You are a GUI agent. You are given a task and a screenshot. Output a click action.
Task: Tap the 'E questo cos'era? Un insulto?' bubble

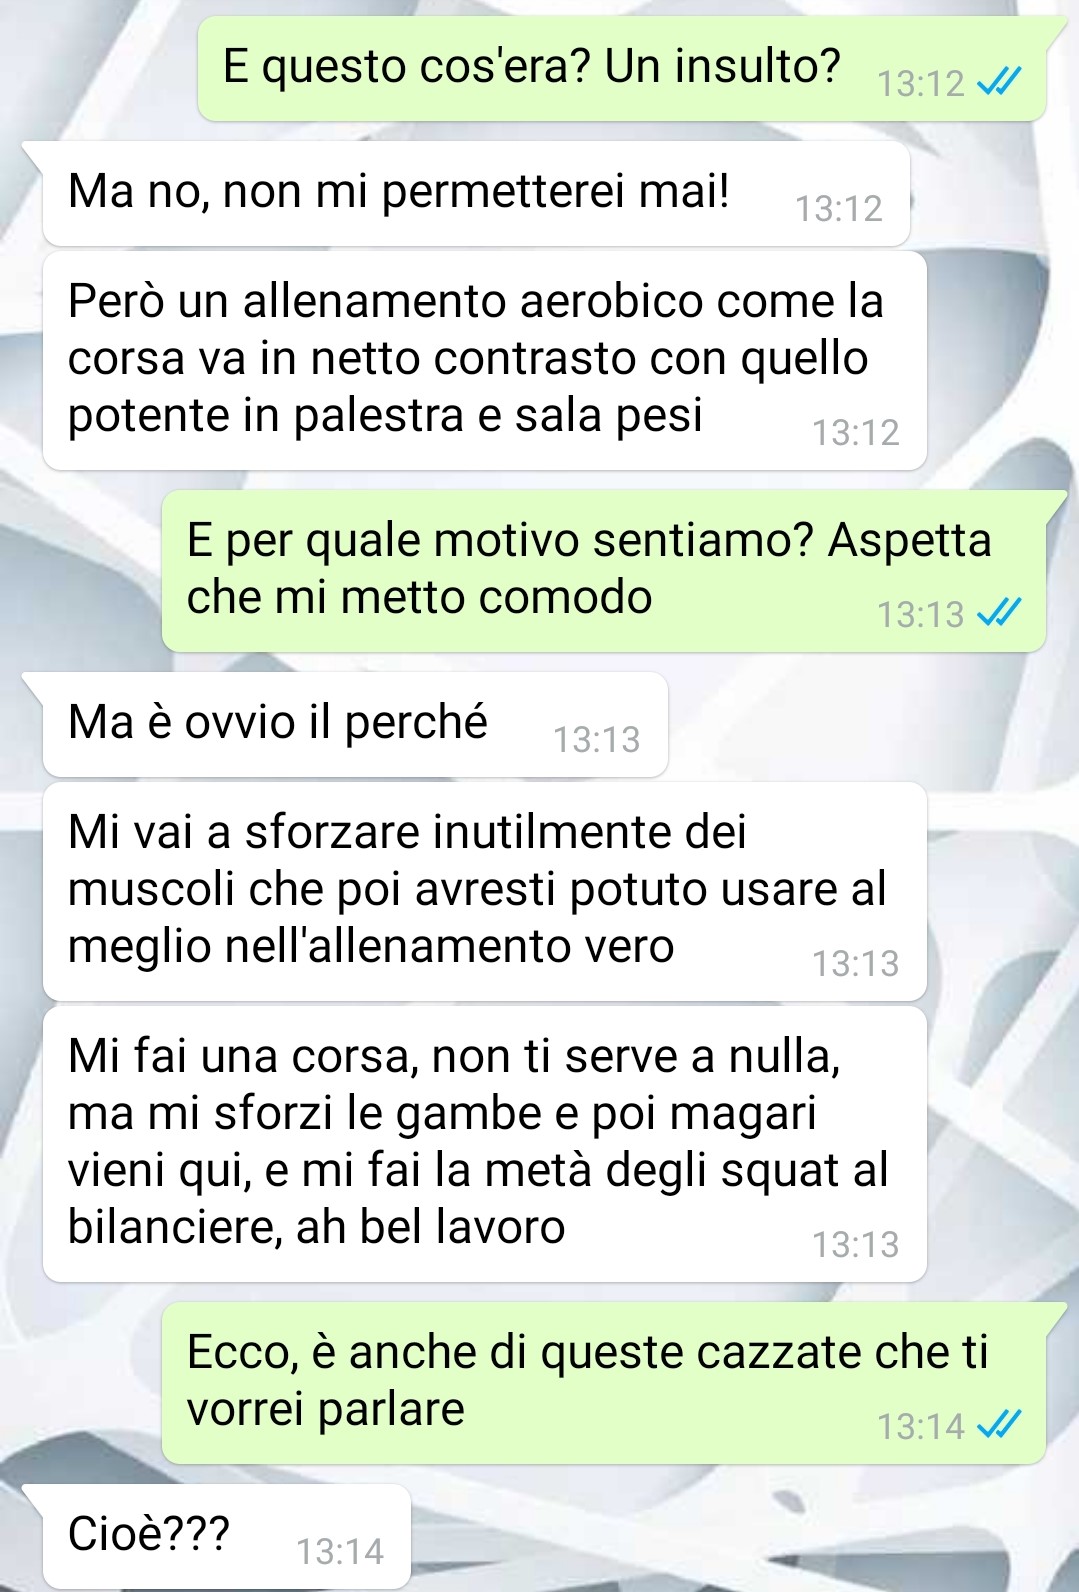(621, 69)
